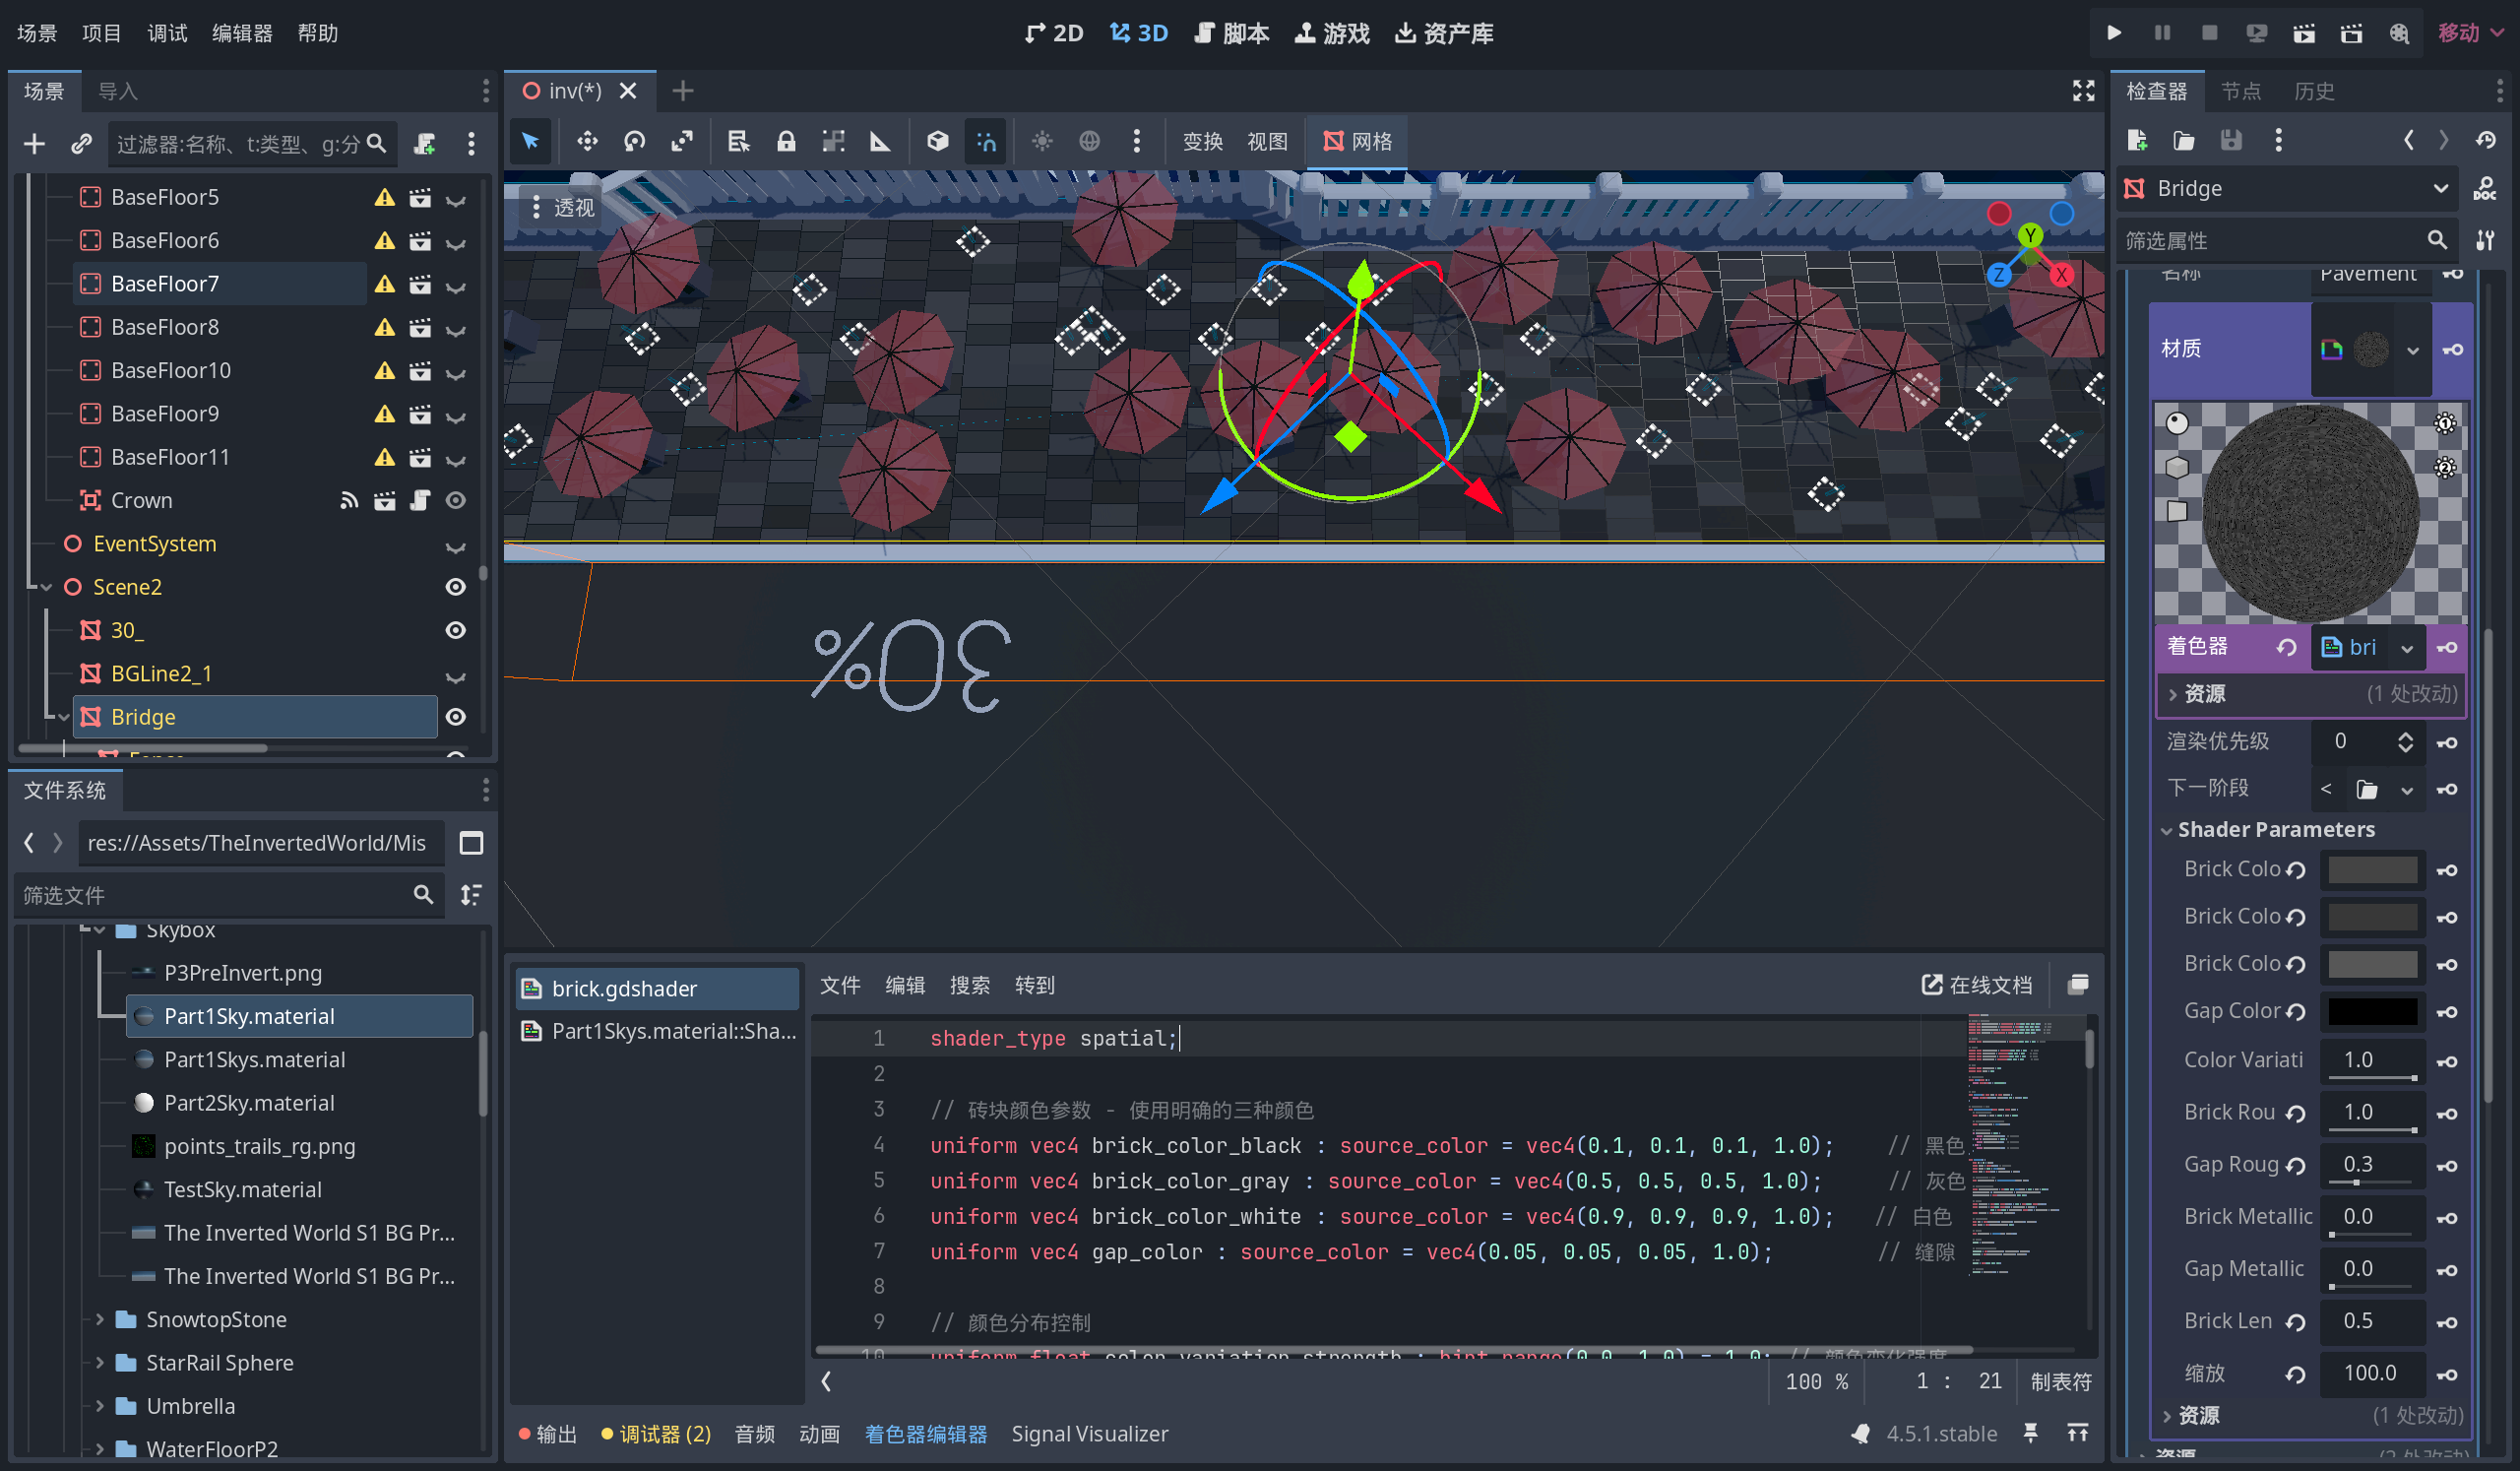Collapse the Shader Parameters section
Viewport: 2520px width, 1471px height.
click(x=2167, y=829)
